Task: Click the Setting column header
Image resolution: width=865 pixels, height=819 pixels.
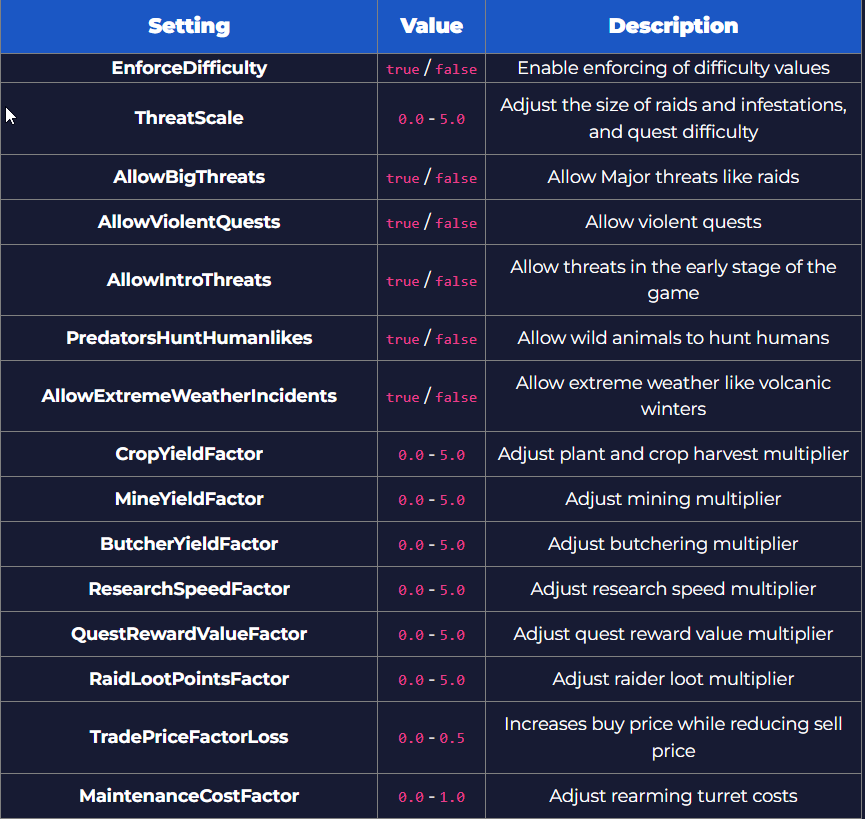Action: [x=189, y=26]
